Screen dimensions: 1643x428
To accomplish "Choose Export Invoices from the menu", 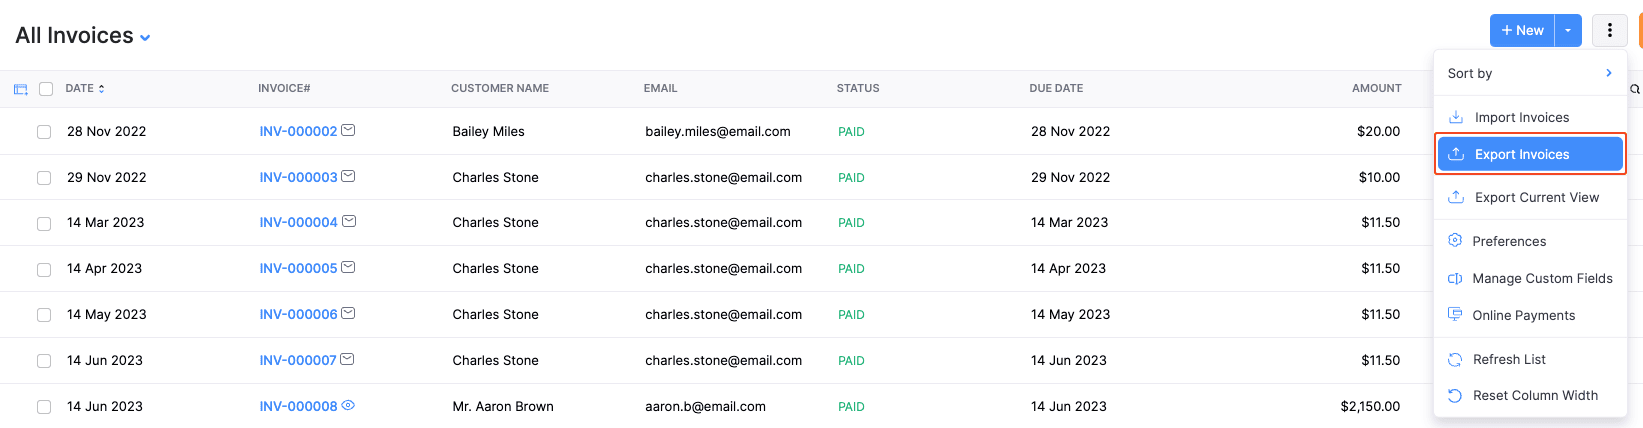I will pyautogui.click(x=1522, y=154).
